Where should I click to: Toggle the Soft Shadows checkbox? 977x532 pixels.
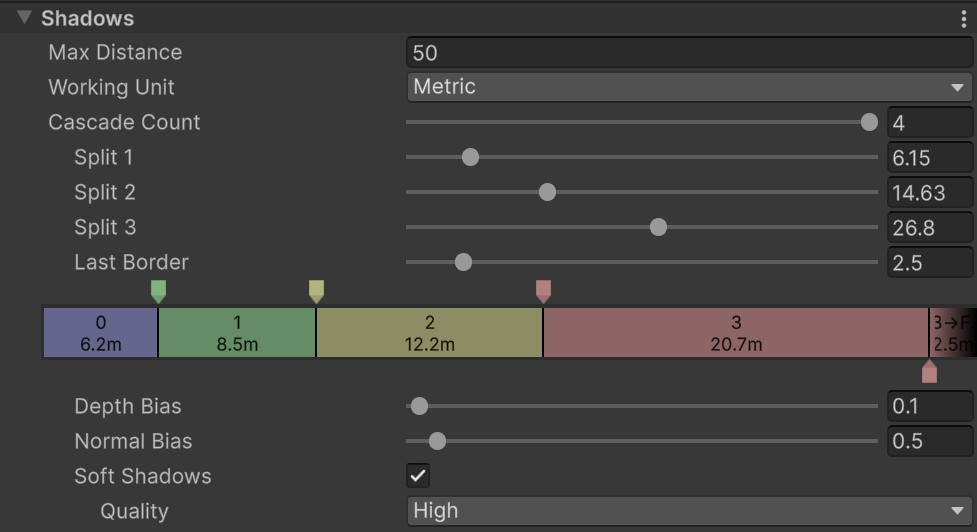coord(418,476)
